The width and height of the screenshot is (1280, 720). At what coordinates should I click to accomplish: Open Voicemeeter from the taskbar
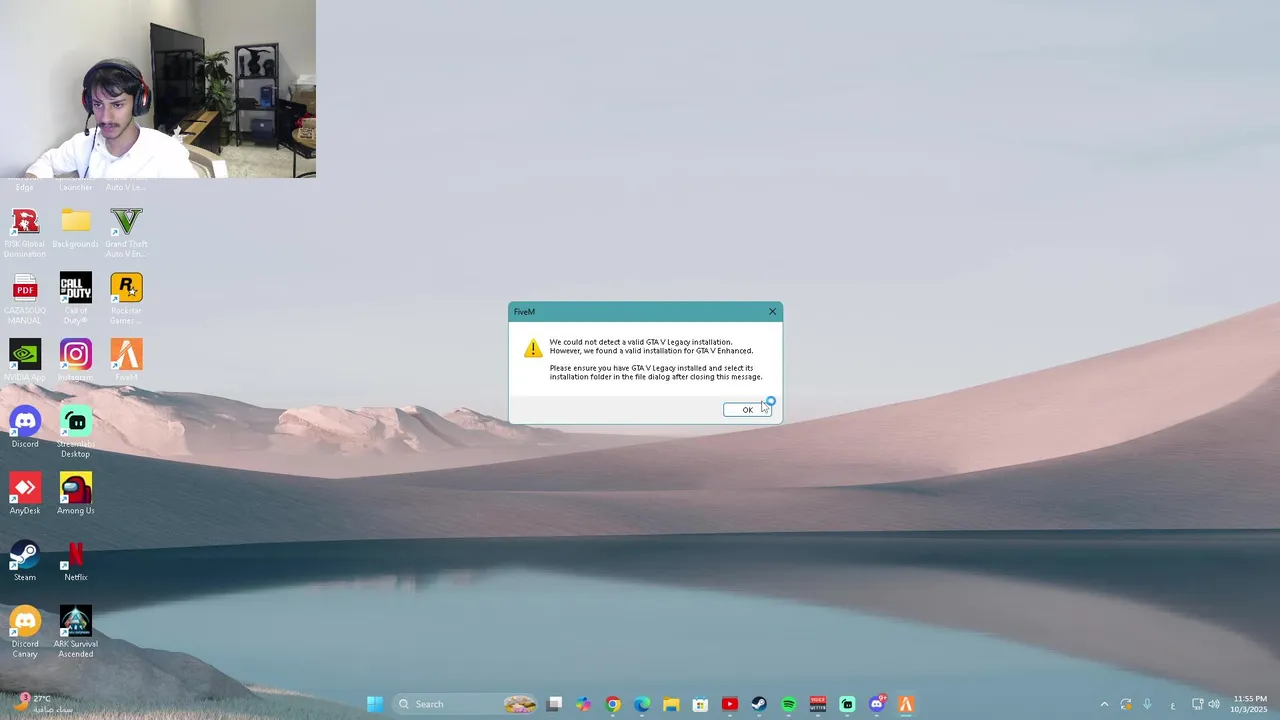(818, 704)
